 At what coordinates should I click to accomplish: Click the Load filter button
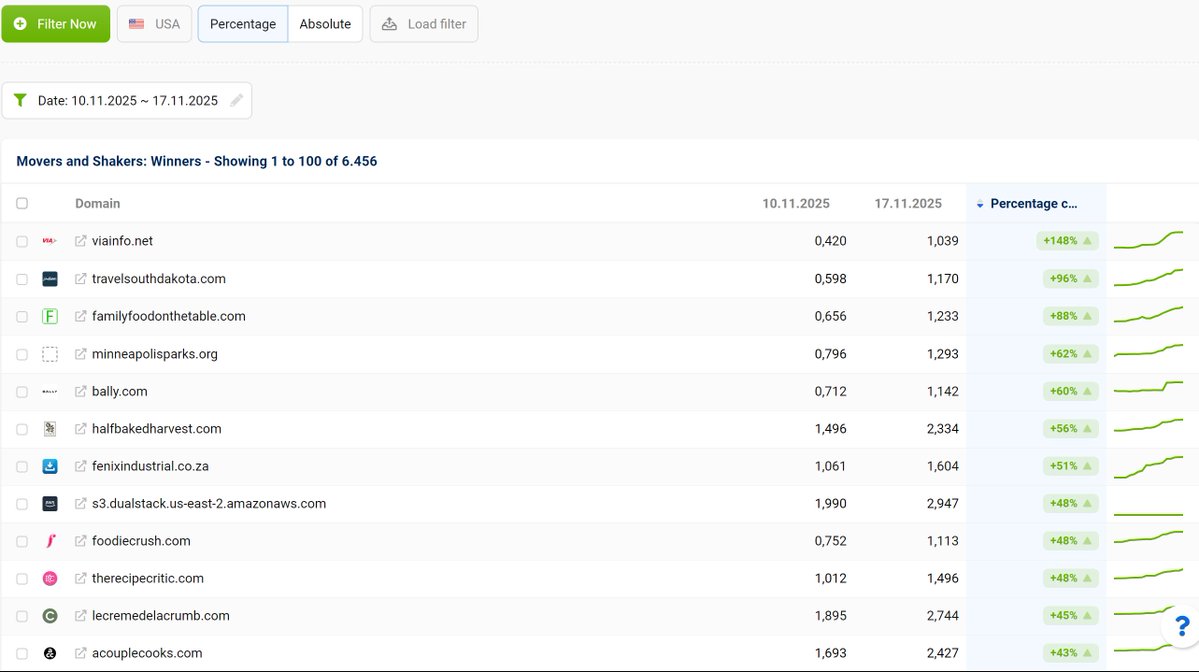coord(424,24)
